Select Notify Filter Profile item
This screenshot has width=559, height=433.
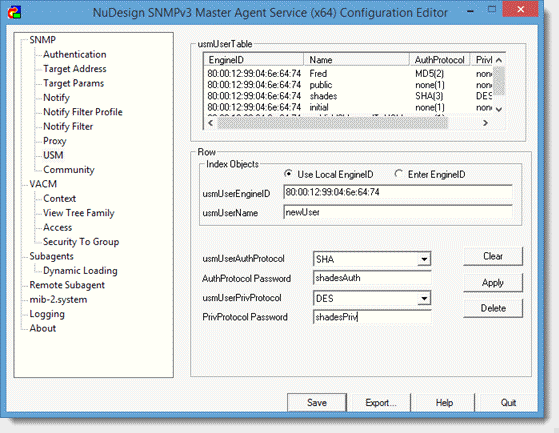[x=83, y=112]
